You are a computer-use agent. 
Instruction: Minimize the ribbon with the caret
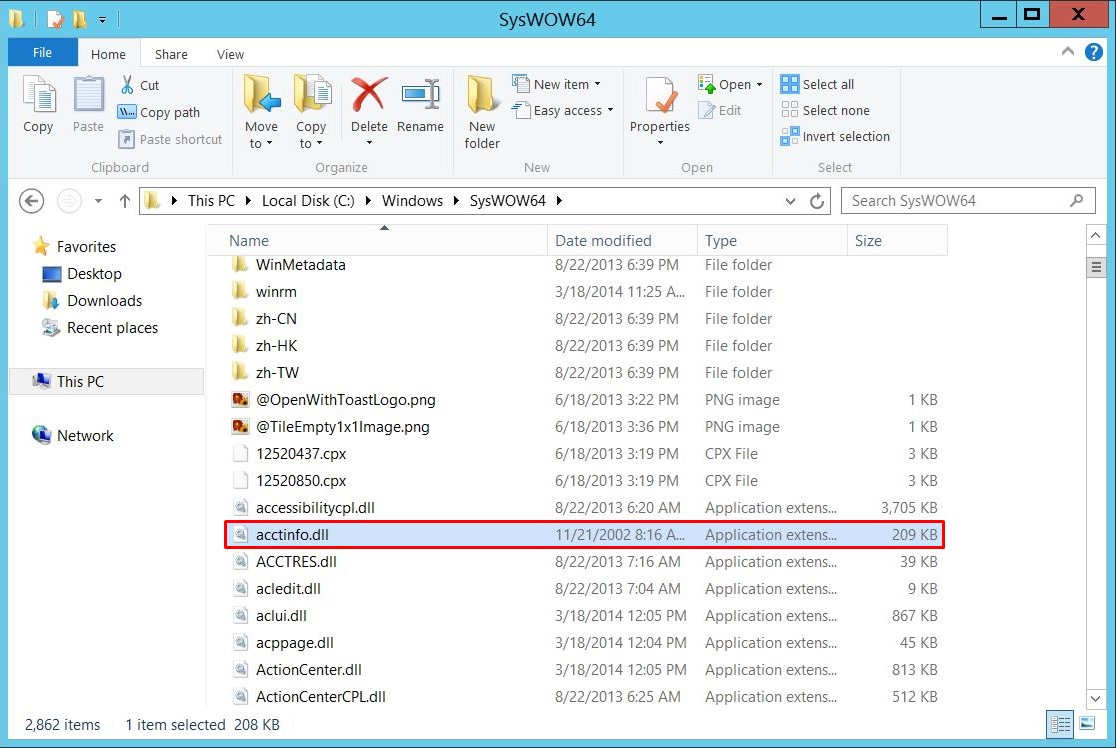[x=1068, y=51]
